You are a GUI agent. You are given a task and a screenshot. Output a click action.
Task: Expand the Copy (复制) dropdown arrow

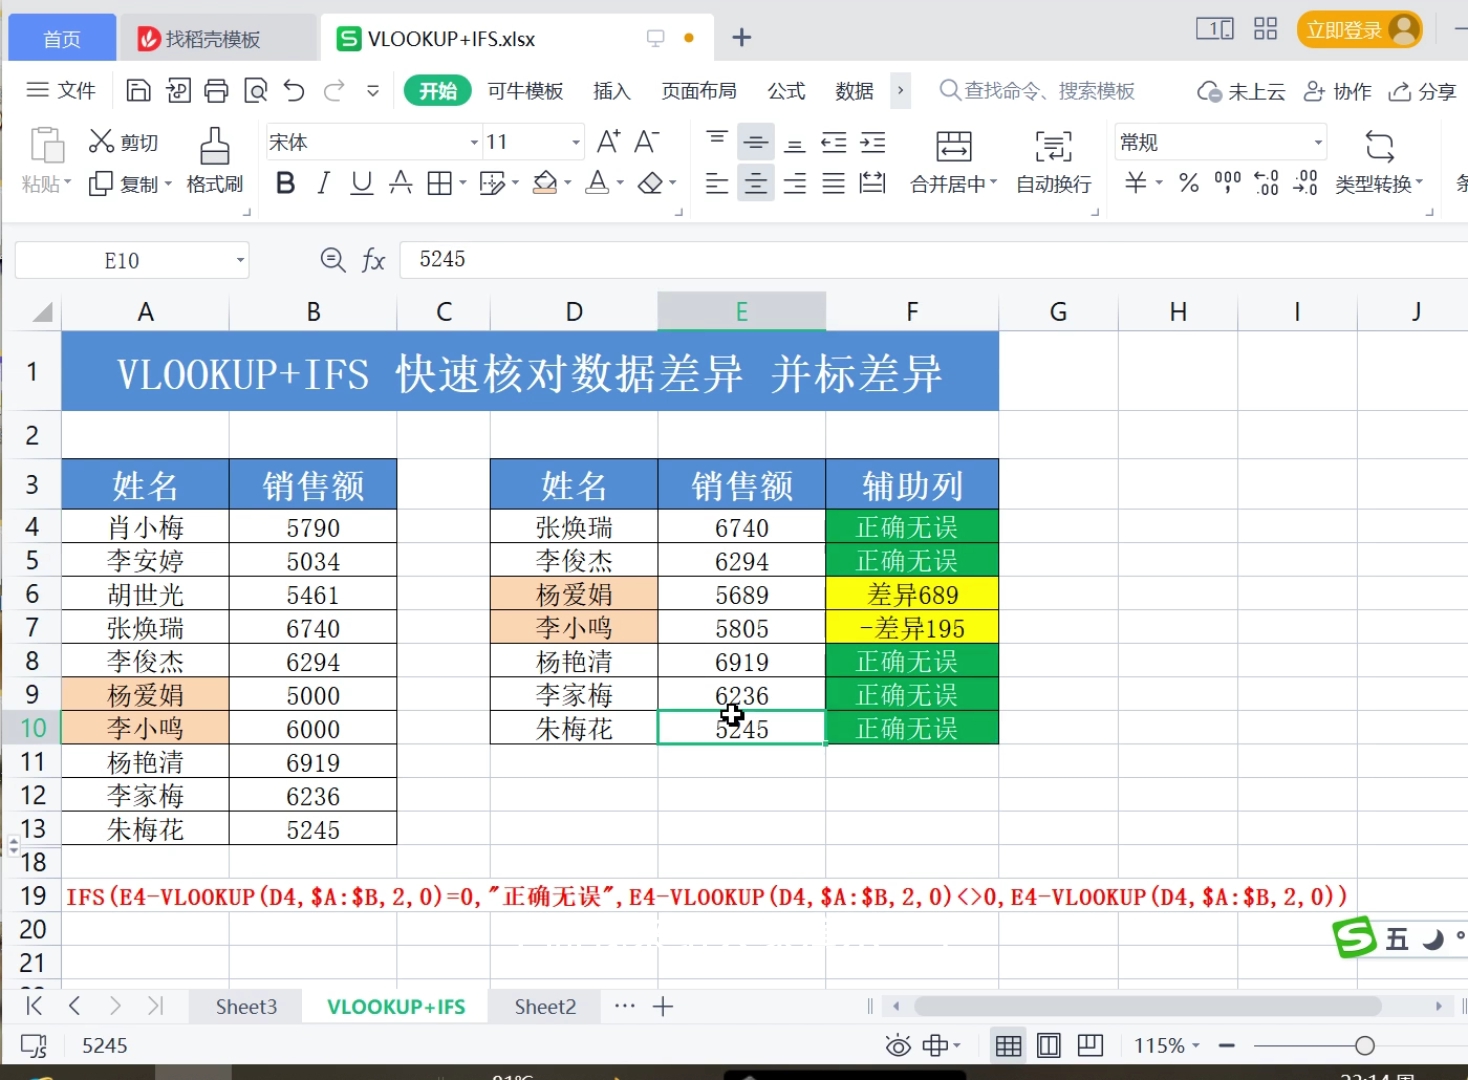coord(168,184)
